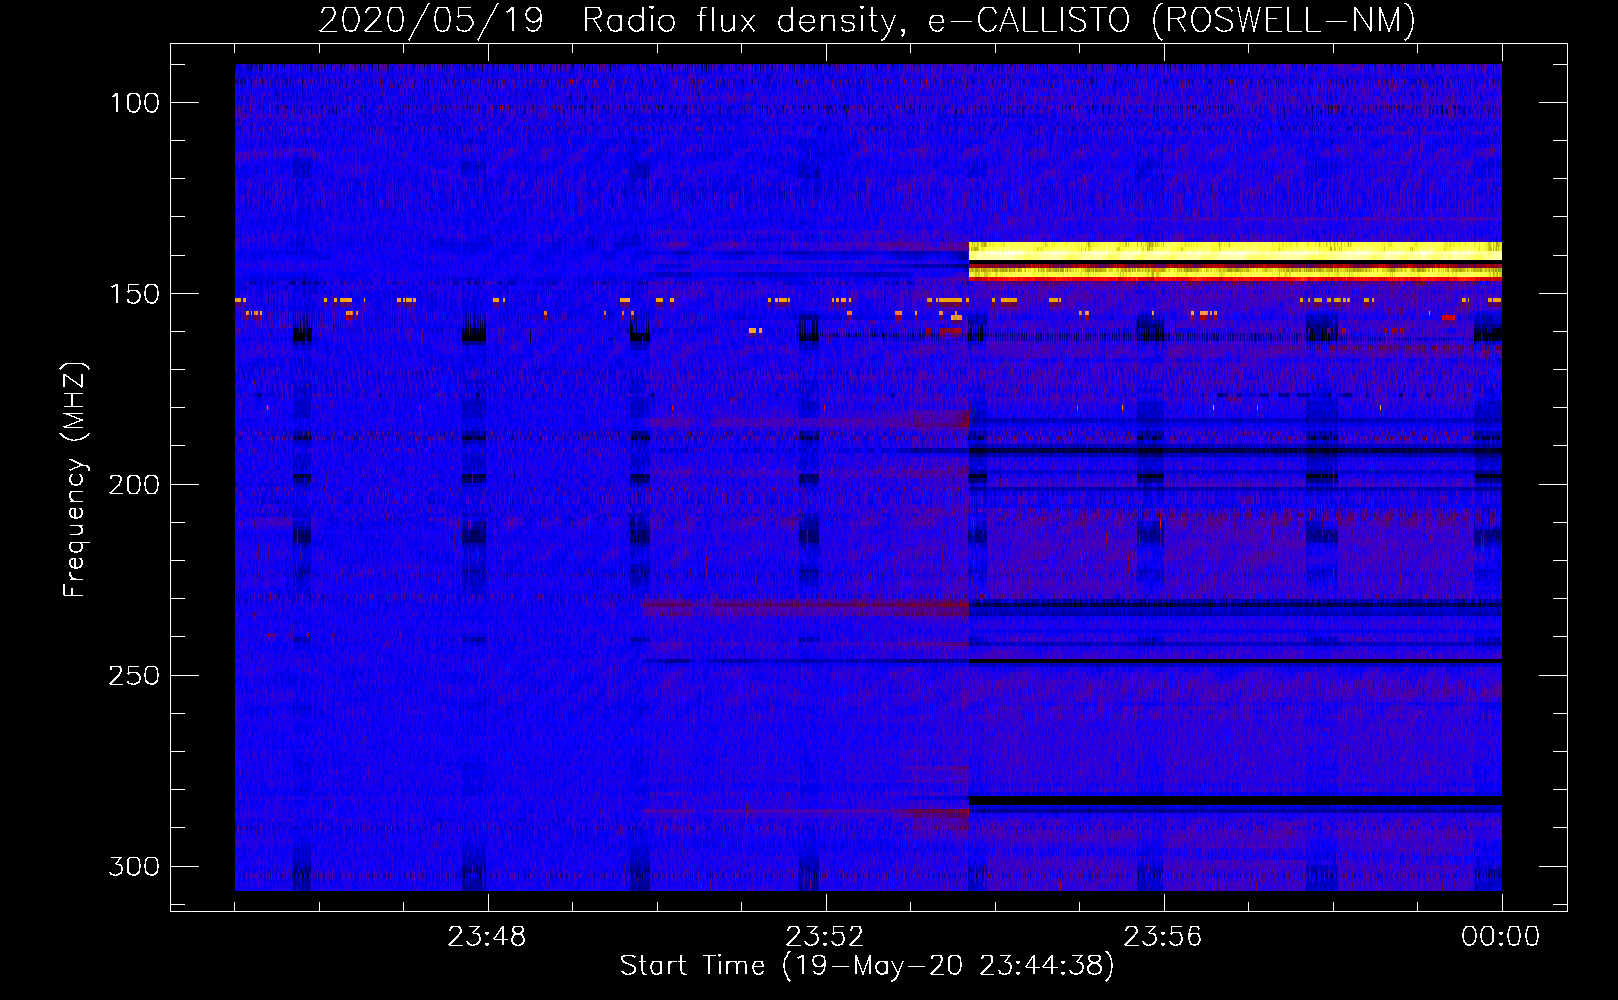Click the plot title "2020/05/19 Radio flux density, e-CALLISTO (ROSWELL-NM)"
Viewport: 1618px width, 1000px height.
[x=867, y=20]
